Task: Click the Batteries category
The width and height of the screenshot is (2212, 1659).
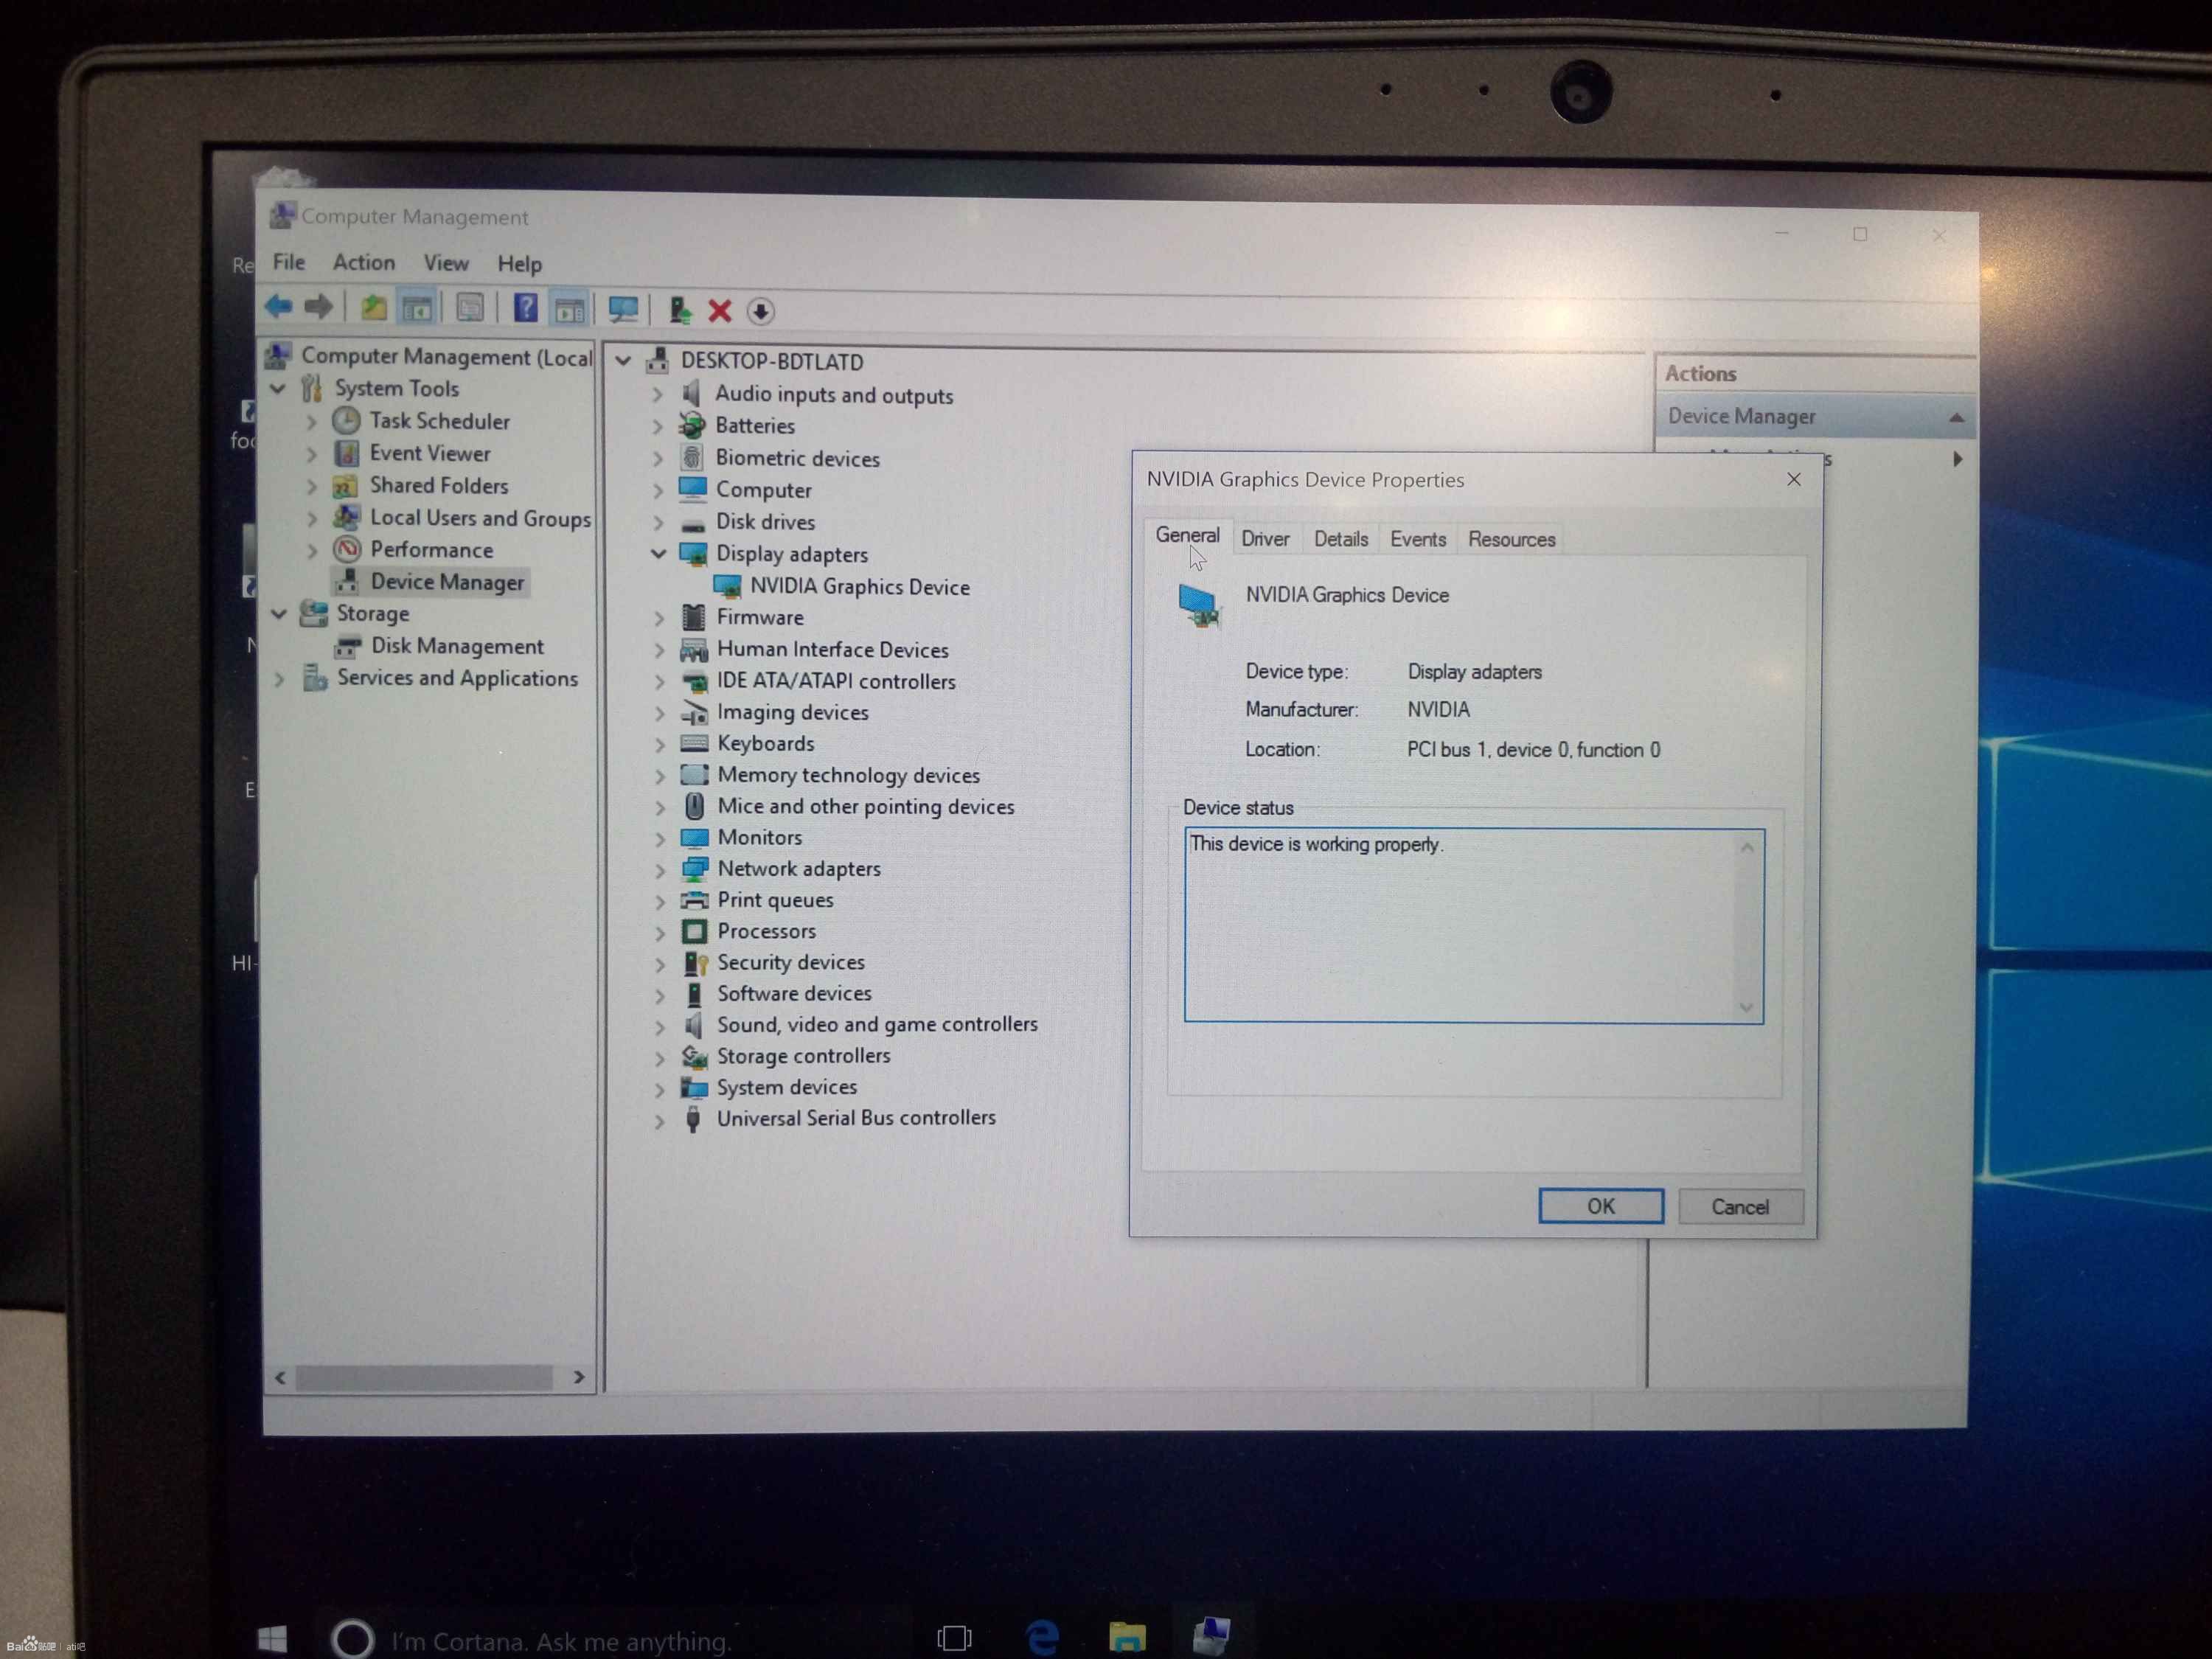Action: click(x=755, y=426)
